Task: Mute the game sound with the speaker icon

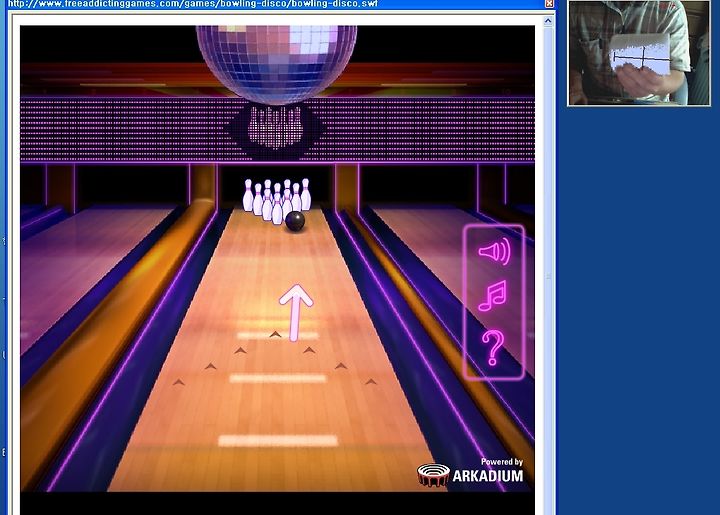Action: pyautogui.click(x=494, y=251)
